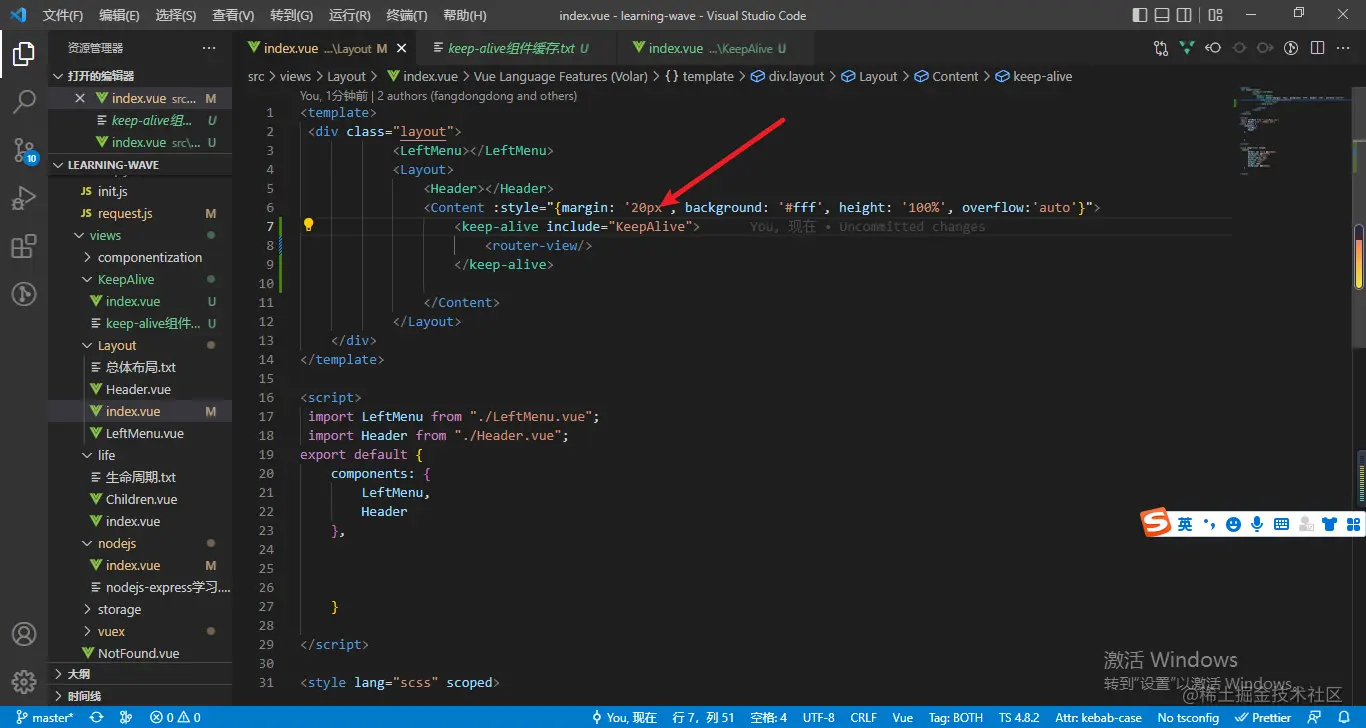The width and height of the screenshot is (1366, 728).
Task: Open the Extensions view
Action: point(24,246)
